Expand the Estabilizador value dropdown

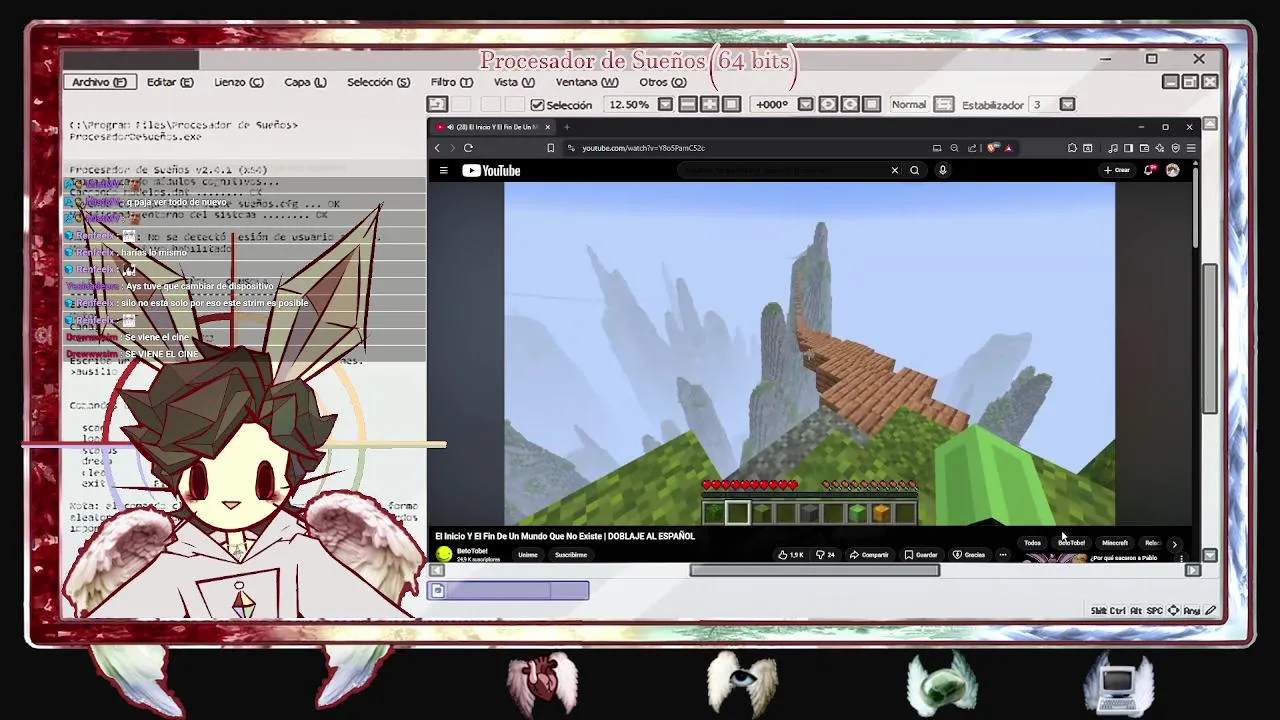(1067, 104)
